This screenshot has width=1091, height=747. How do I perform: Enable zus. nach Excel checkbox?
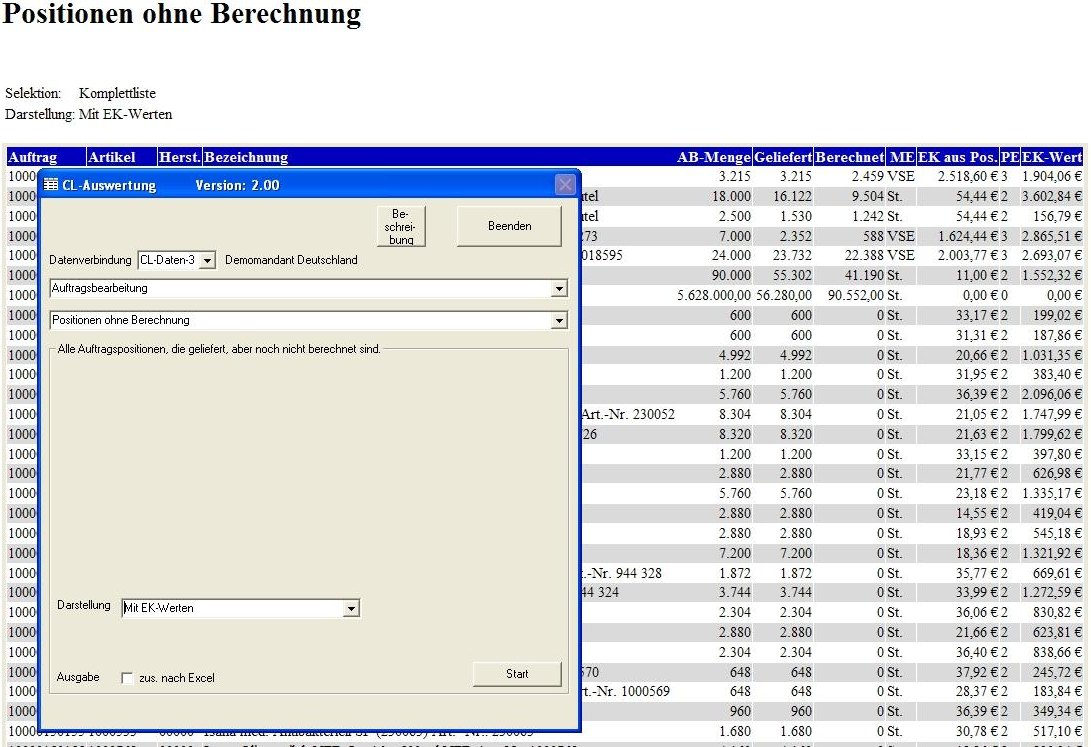(x=127, y=677)
